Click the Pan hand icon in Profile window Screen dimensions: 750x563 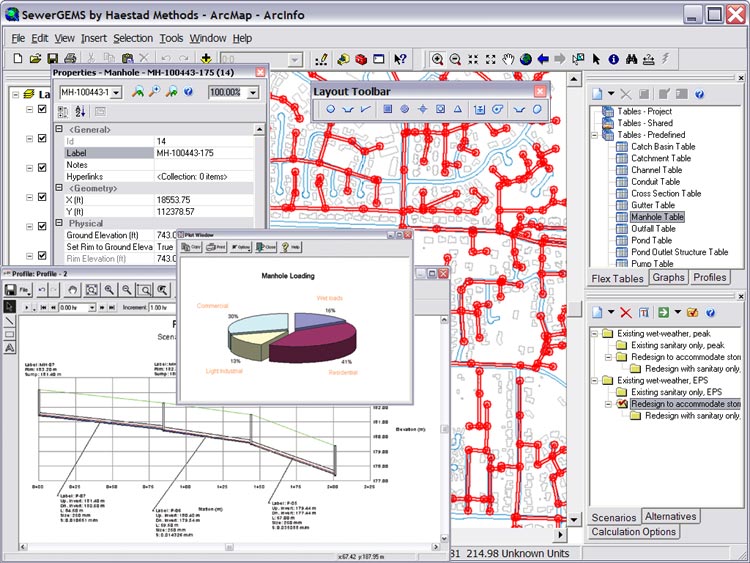[72, 289]
